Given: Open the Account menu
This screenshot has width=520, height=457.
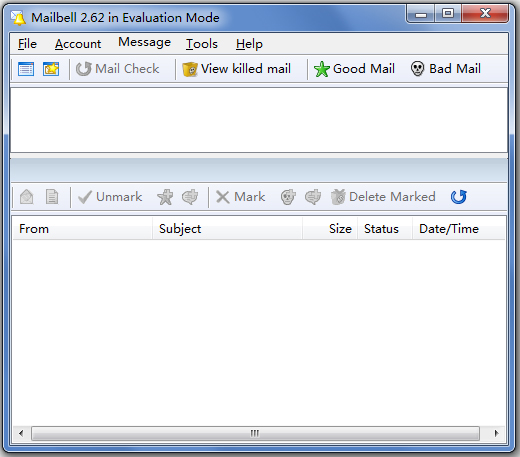Looking at the screenshot, I should [x=78, y=44].
